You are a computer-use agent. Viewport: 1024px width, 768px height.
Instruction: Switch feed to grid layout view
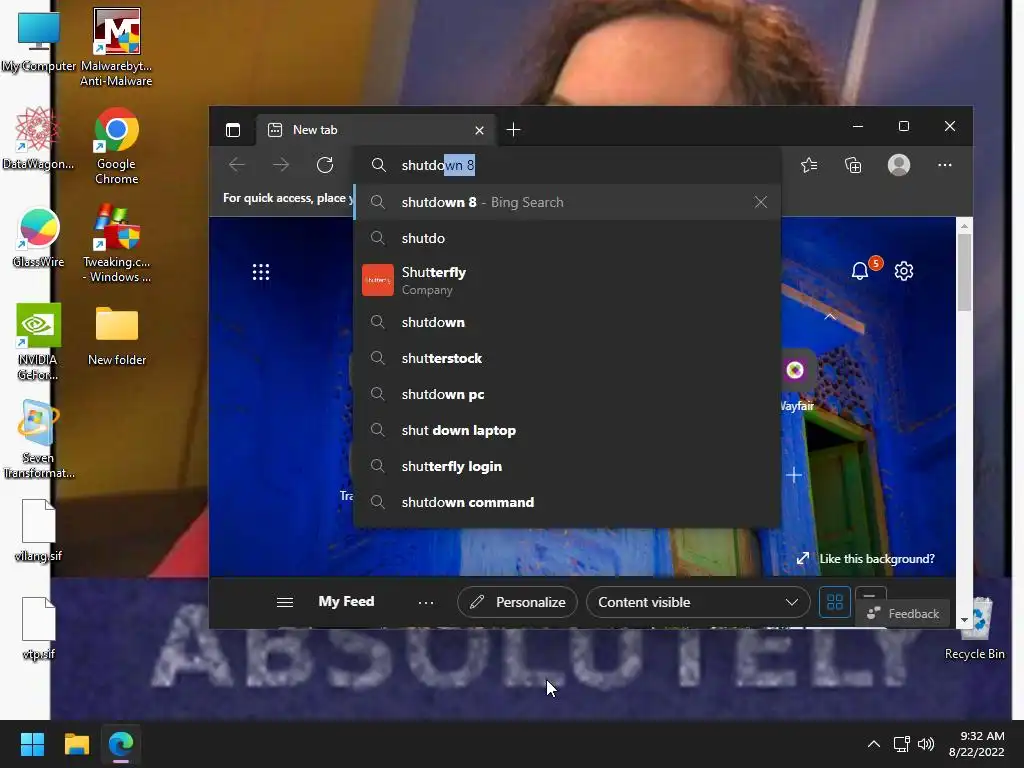835,602
